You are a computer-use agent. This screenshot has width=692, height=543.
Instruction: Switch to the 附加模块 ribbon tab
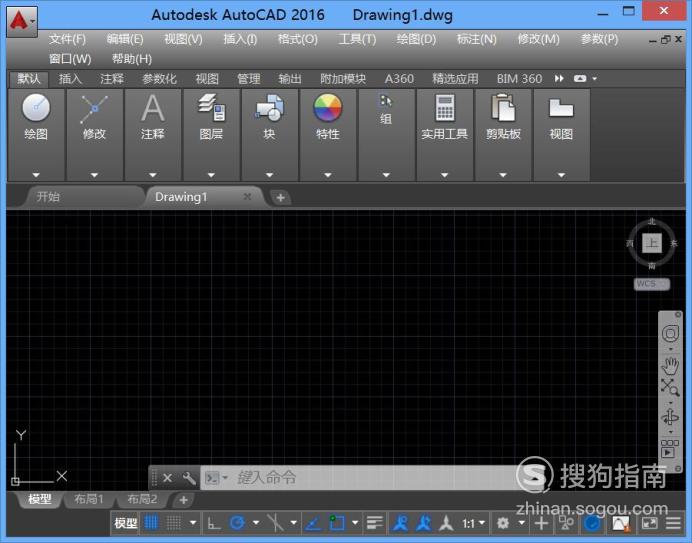pos(343,79)
